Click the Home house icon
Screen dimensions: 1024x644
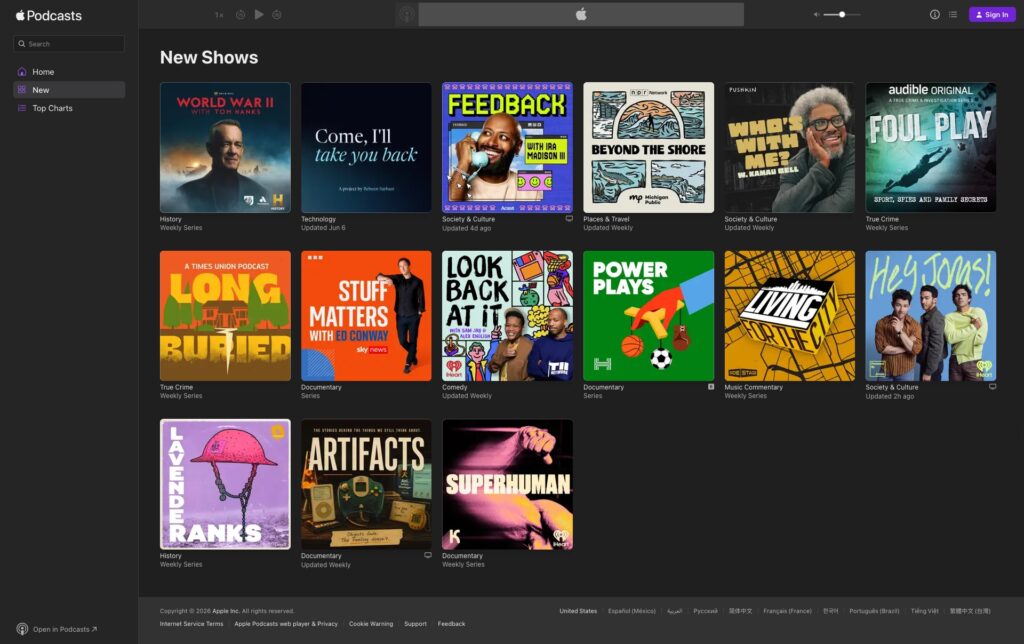click(x=22, y=72)
